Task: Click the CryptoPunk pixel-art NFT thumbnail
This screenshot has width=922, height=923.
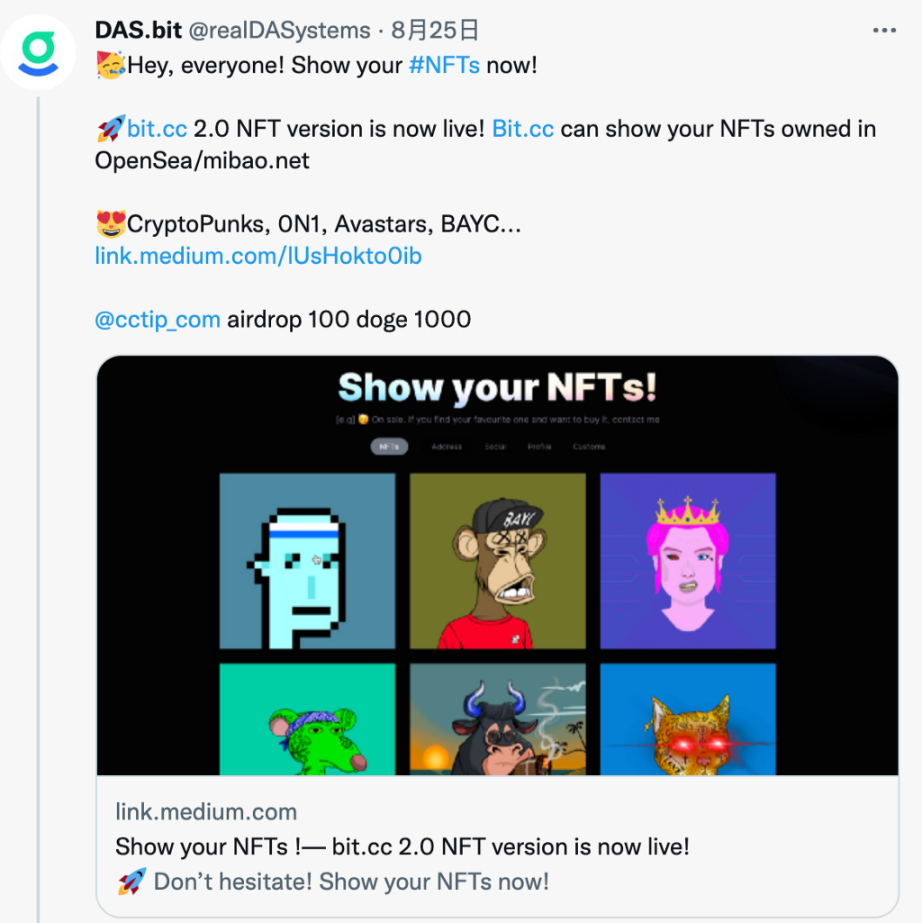Action: click(x=307, y=561)
